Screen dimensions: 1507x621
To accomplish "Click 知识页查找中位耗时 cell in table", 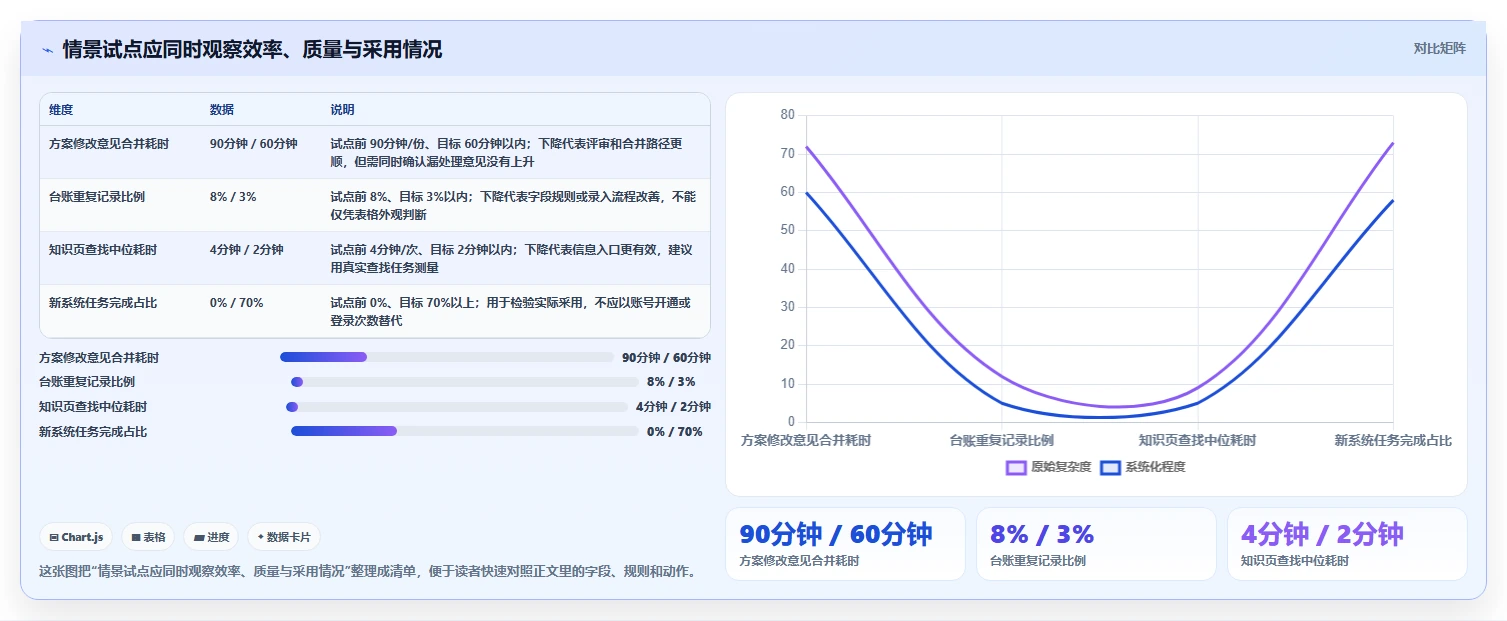I will 103,250.
